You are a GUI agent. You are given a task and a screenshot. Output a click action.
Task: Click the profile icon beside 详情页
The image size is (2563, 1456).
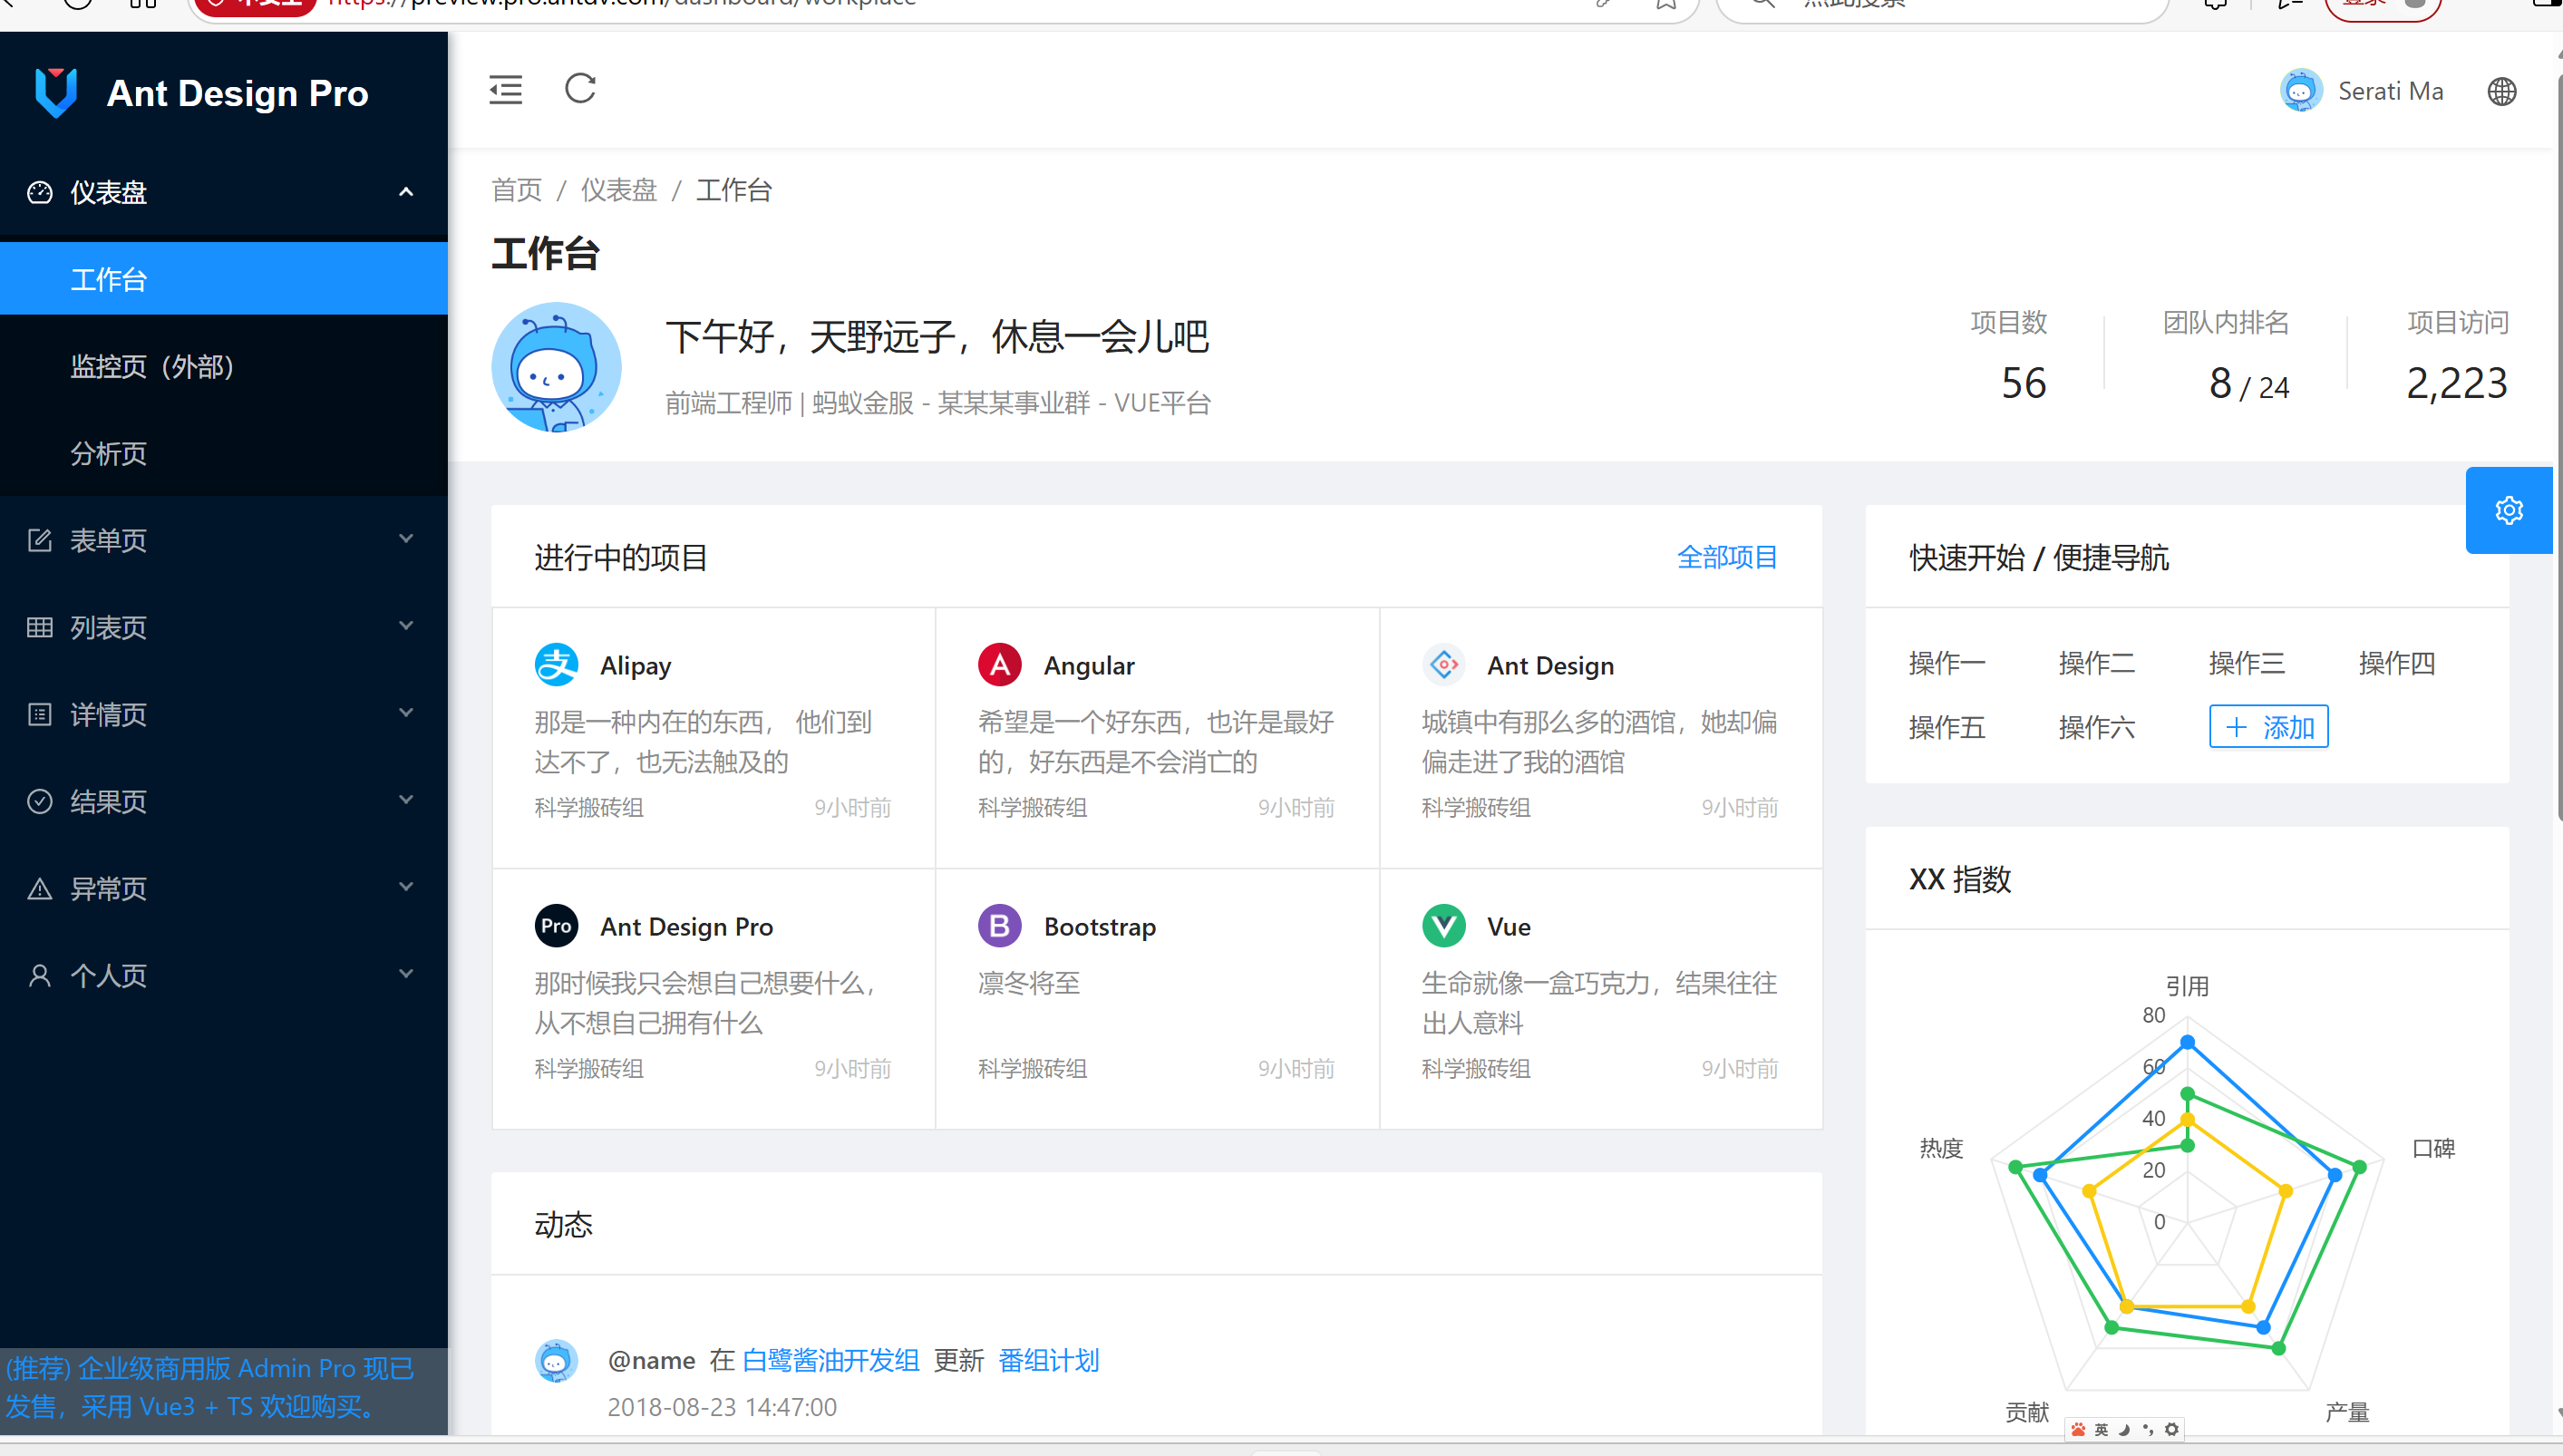click(x=40, y=714)
